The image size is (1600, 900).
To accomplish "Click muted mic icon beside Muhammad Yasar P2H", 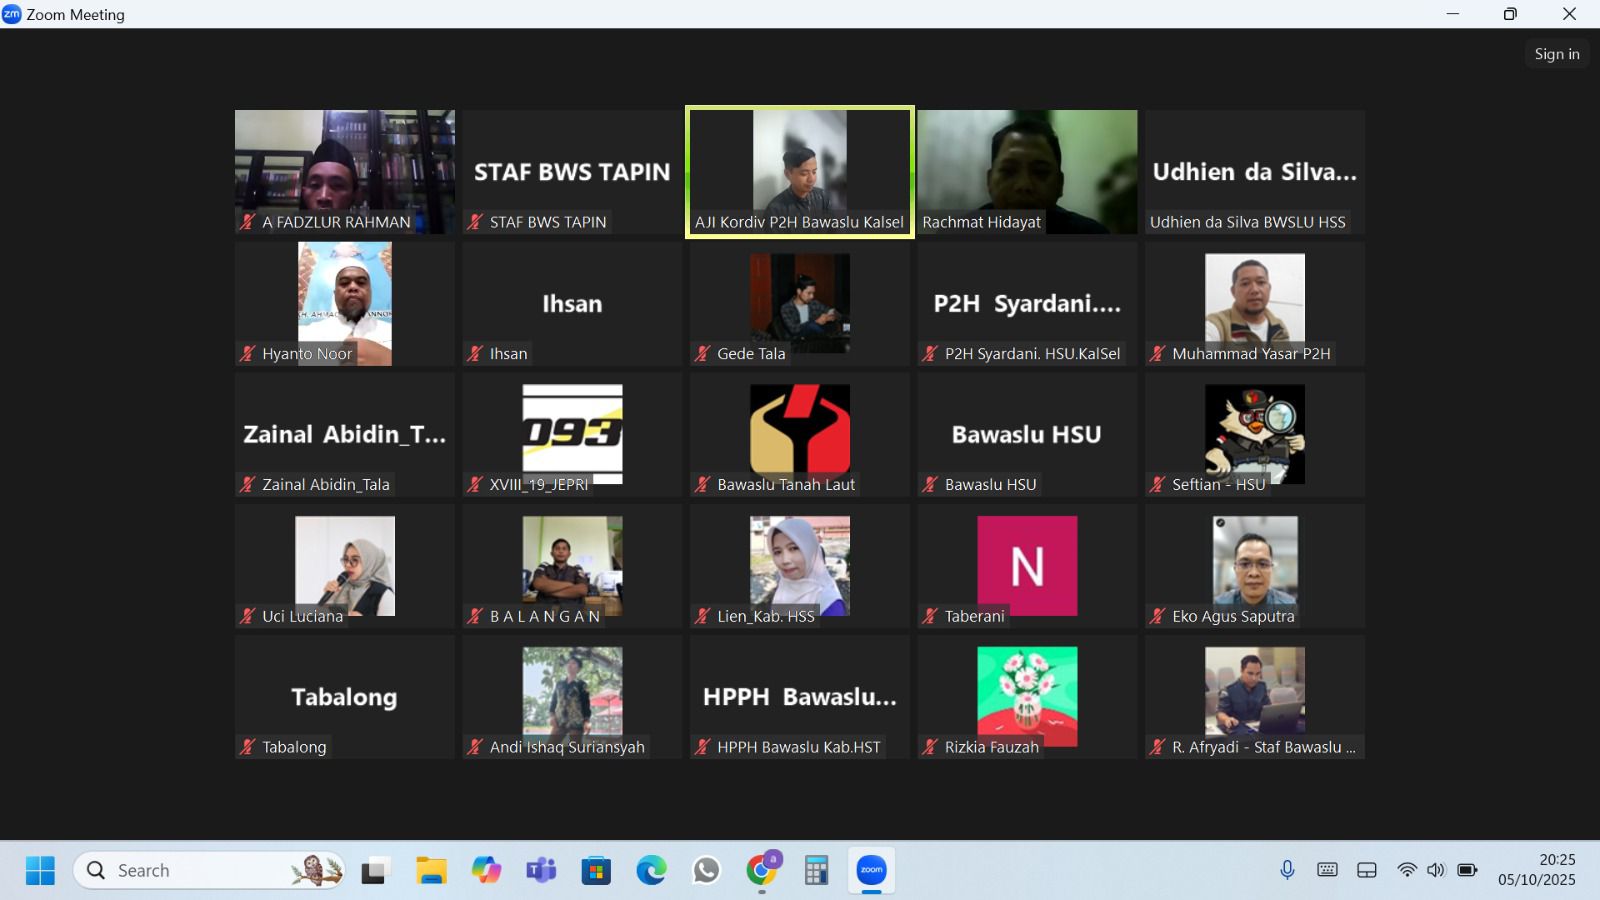I will pyautogui.click(x=1158, y=353).
